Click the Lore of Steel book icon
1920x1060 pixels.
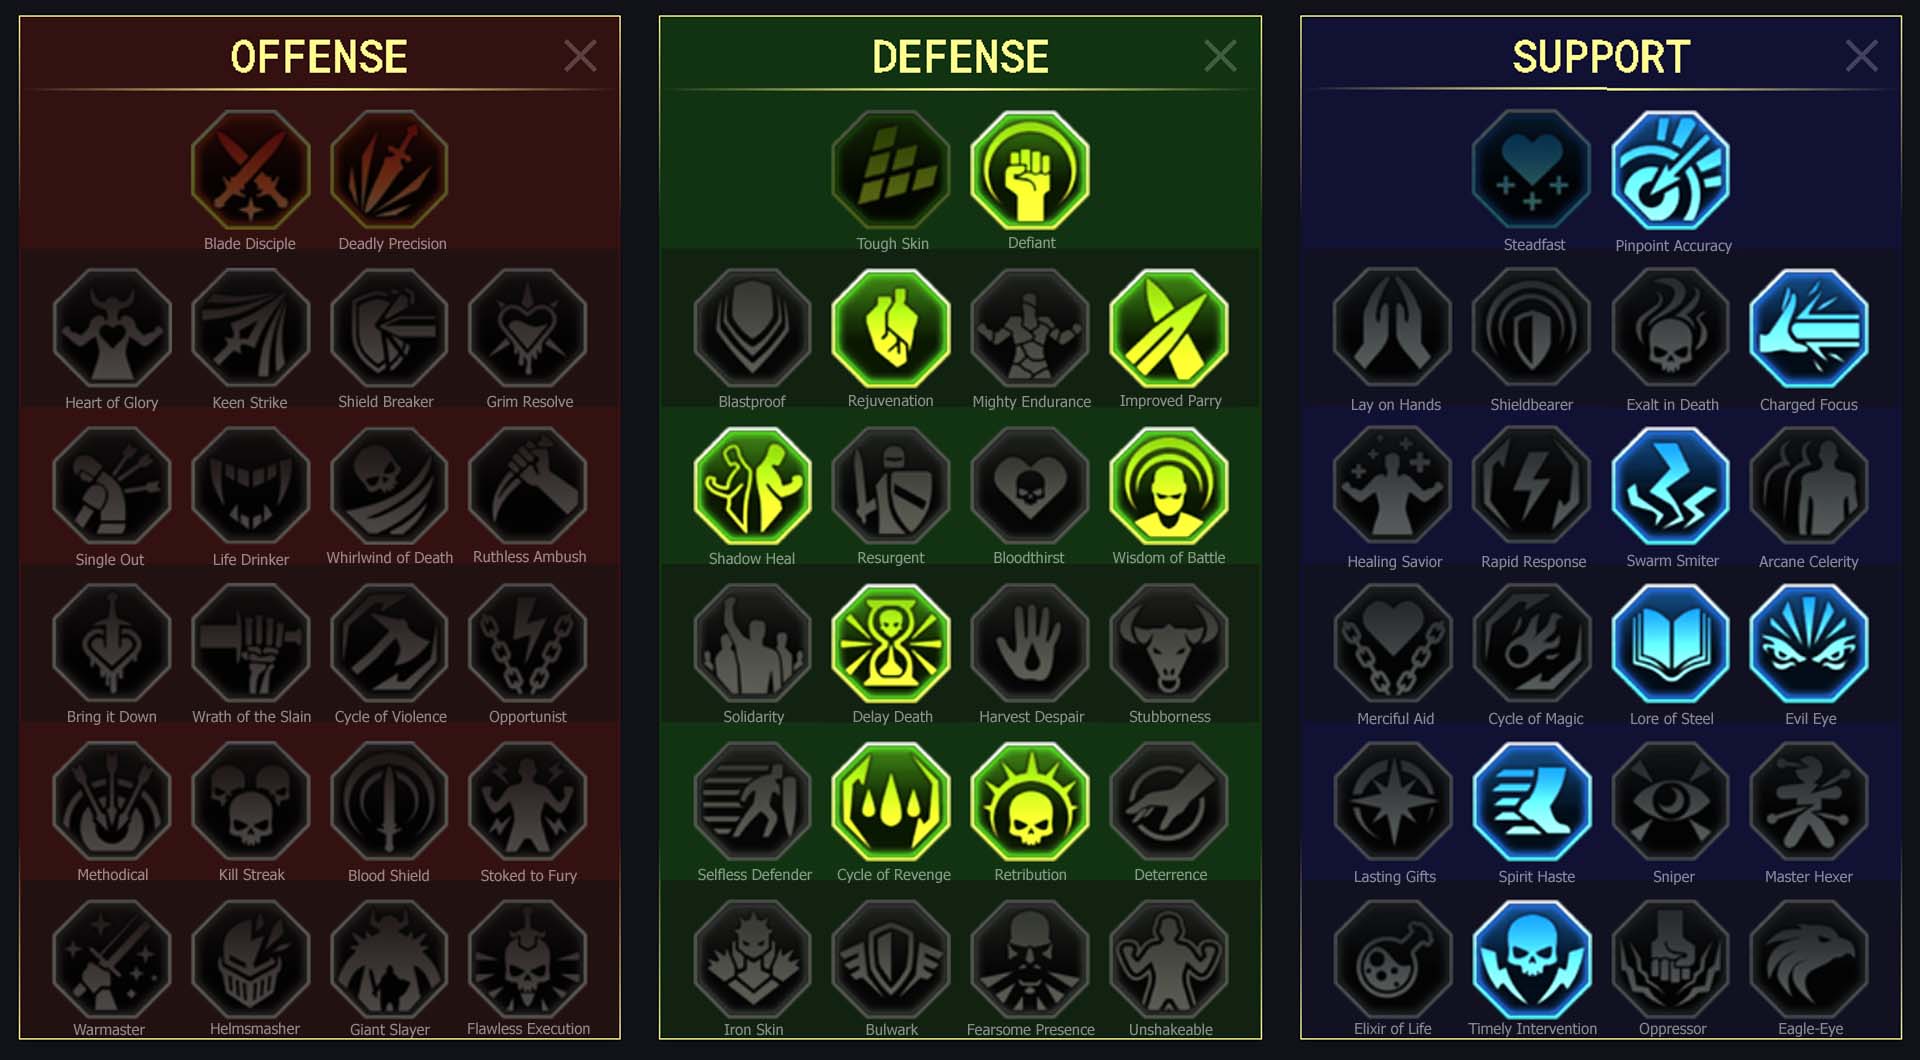pyautogui.click(x=1671, y=644)
